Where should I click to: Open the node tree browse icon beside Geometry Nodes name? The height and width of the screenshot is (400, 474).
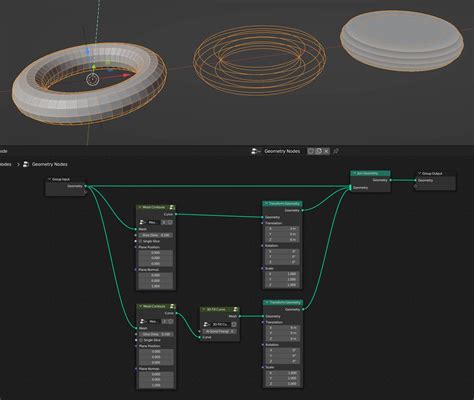[255, 151]
